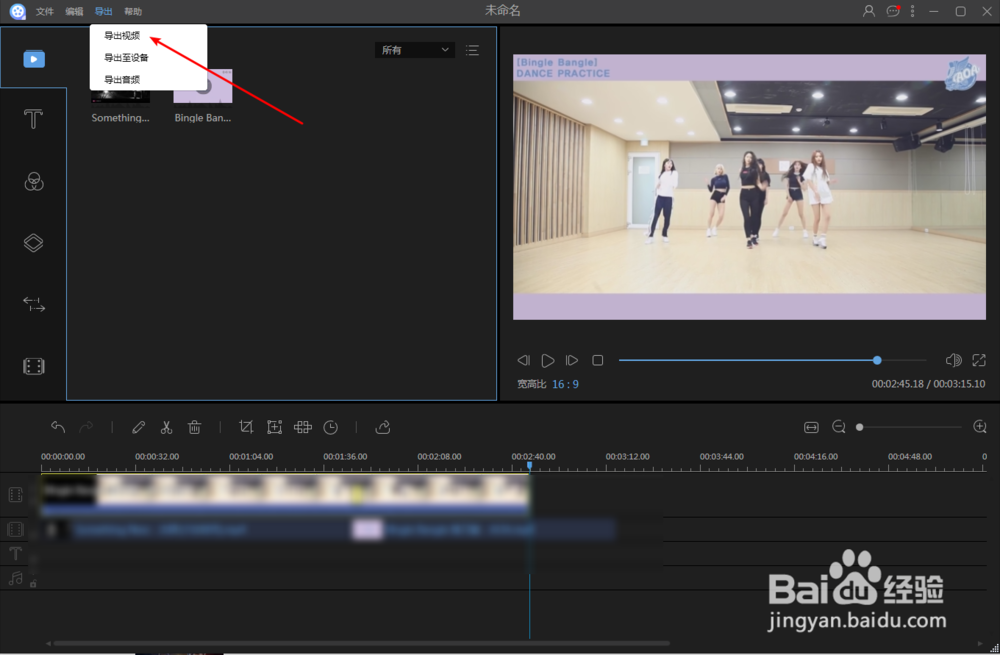The height and width of the screenshot is (655, 1000).
Task: Click the timeline zoom slider handle
Action: coord(860,427)
